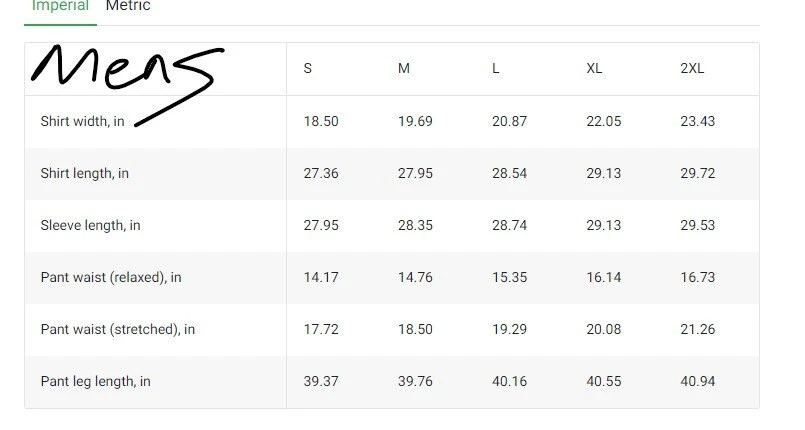Image resolution: width=805 pixels, height=430 pixels.
Task: Click the Shirt width row label
Action: coord(83,121)
